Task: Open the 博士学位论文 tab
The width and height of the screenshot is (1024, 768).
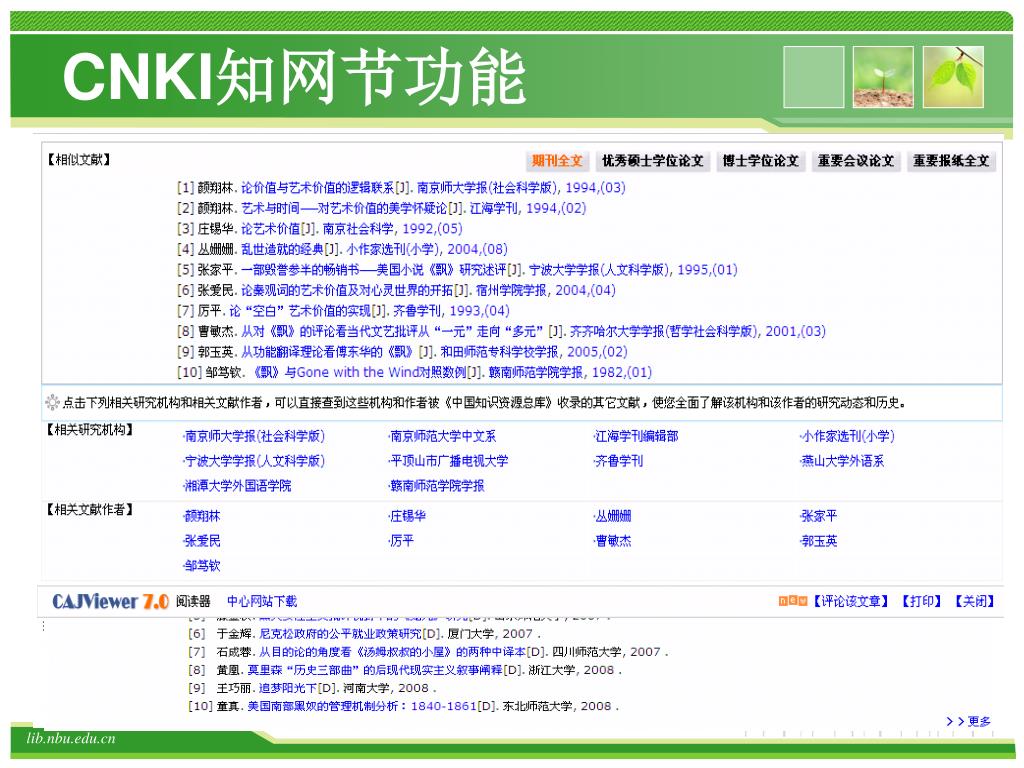Action: (760, 161)
